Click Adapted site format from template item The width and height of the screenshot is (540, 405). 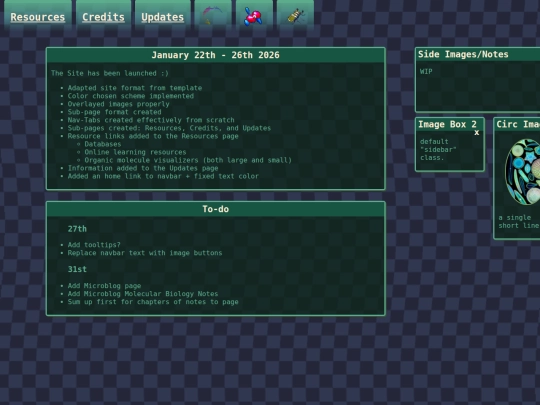(135, 88)
